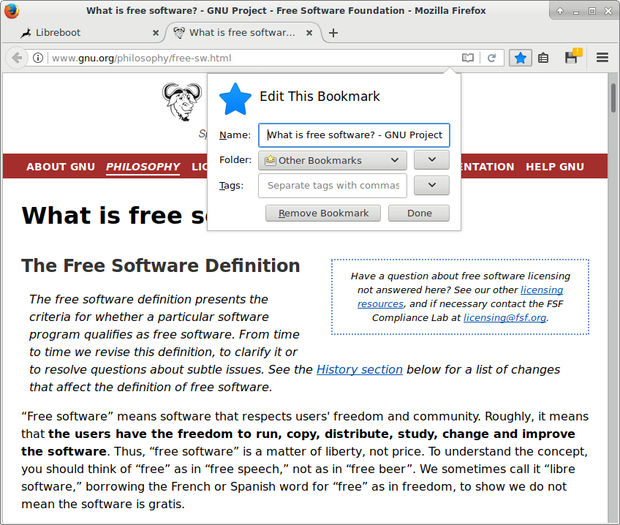620x525 pixels.
Task: Open the Other Bookmarks folder dropdown
Action: [x=332, y=160]
